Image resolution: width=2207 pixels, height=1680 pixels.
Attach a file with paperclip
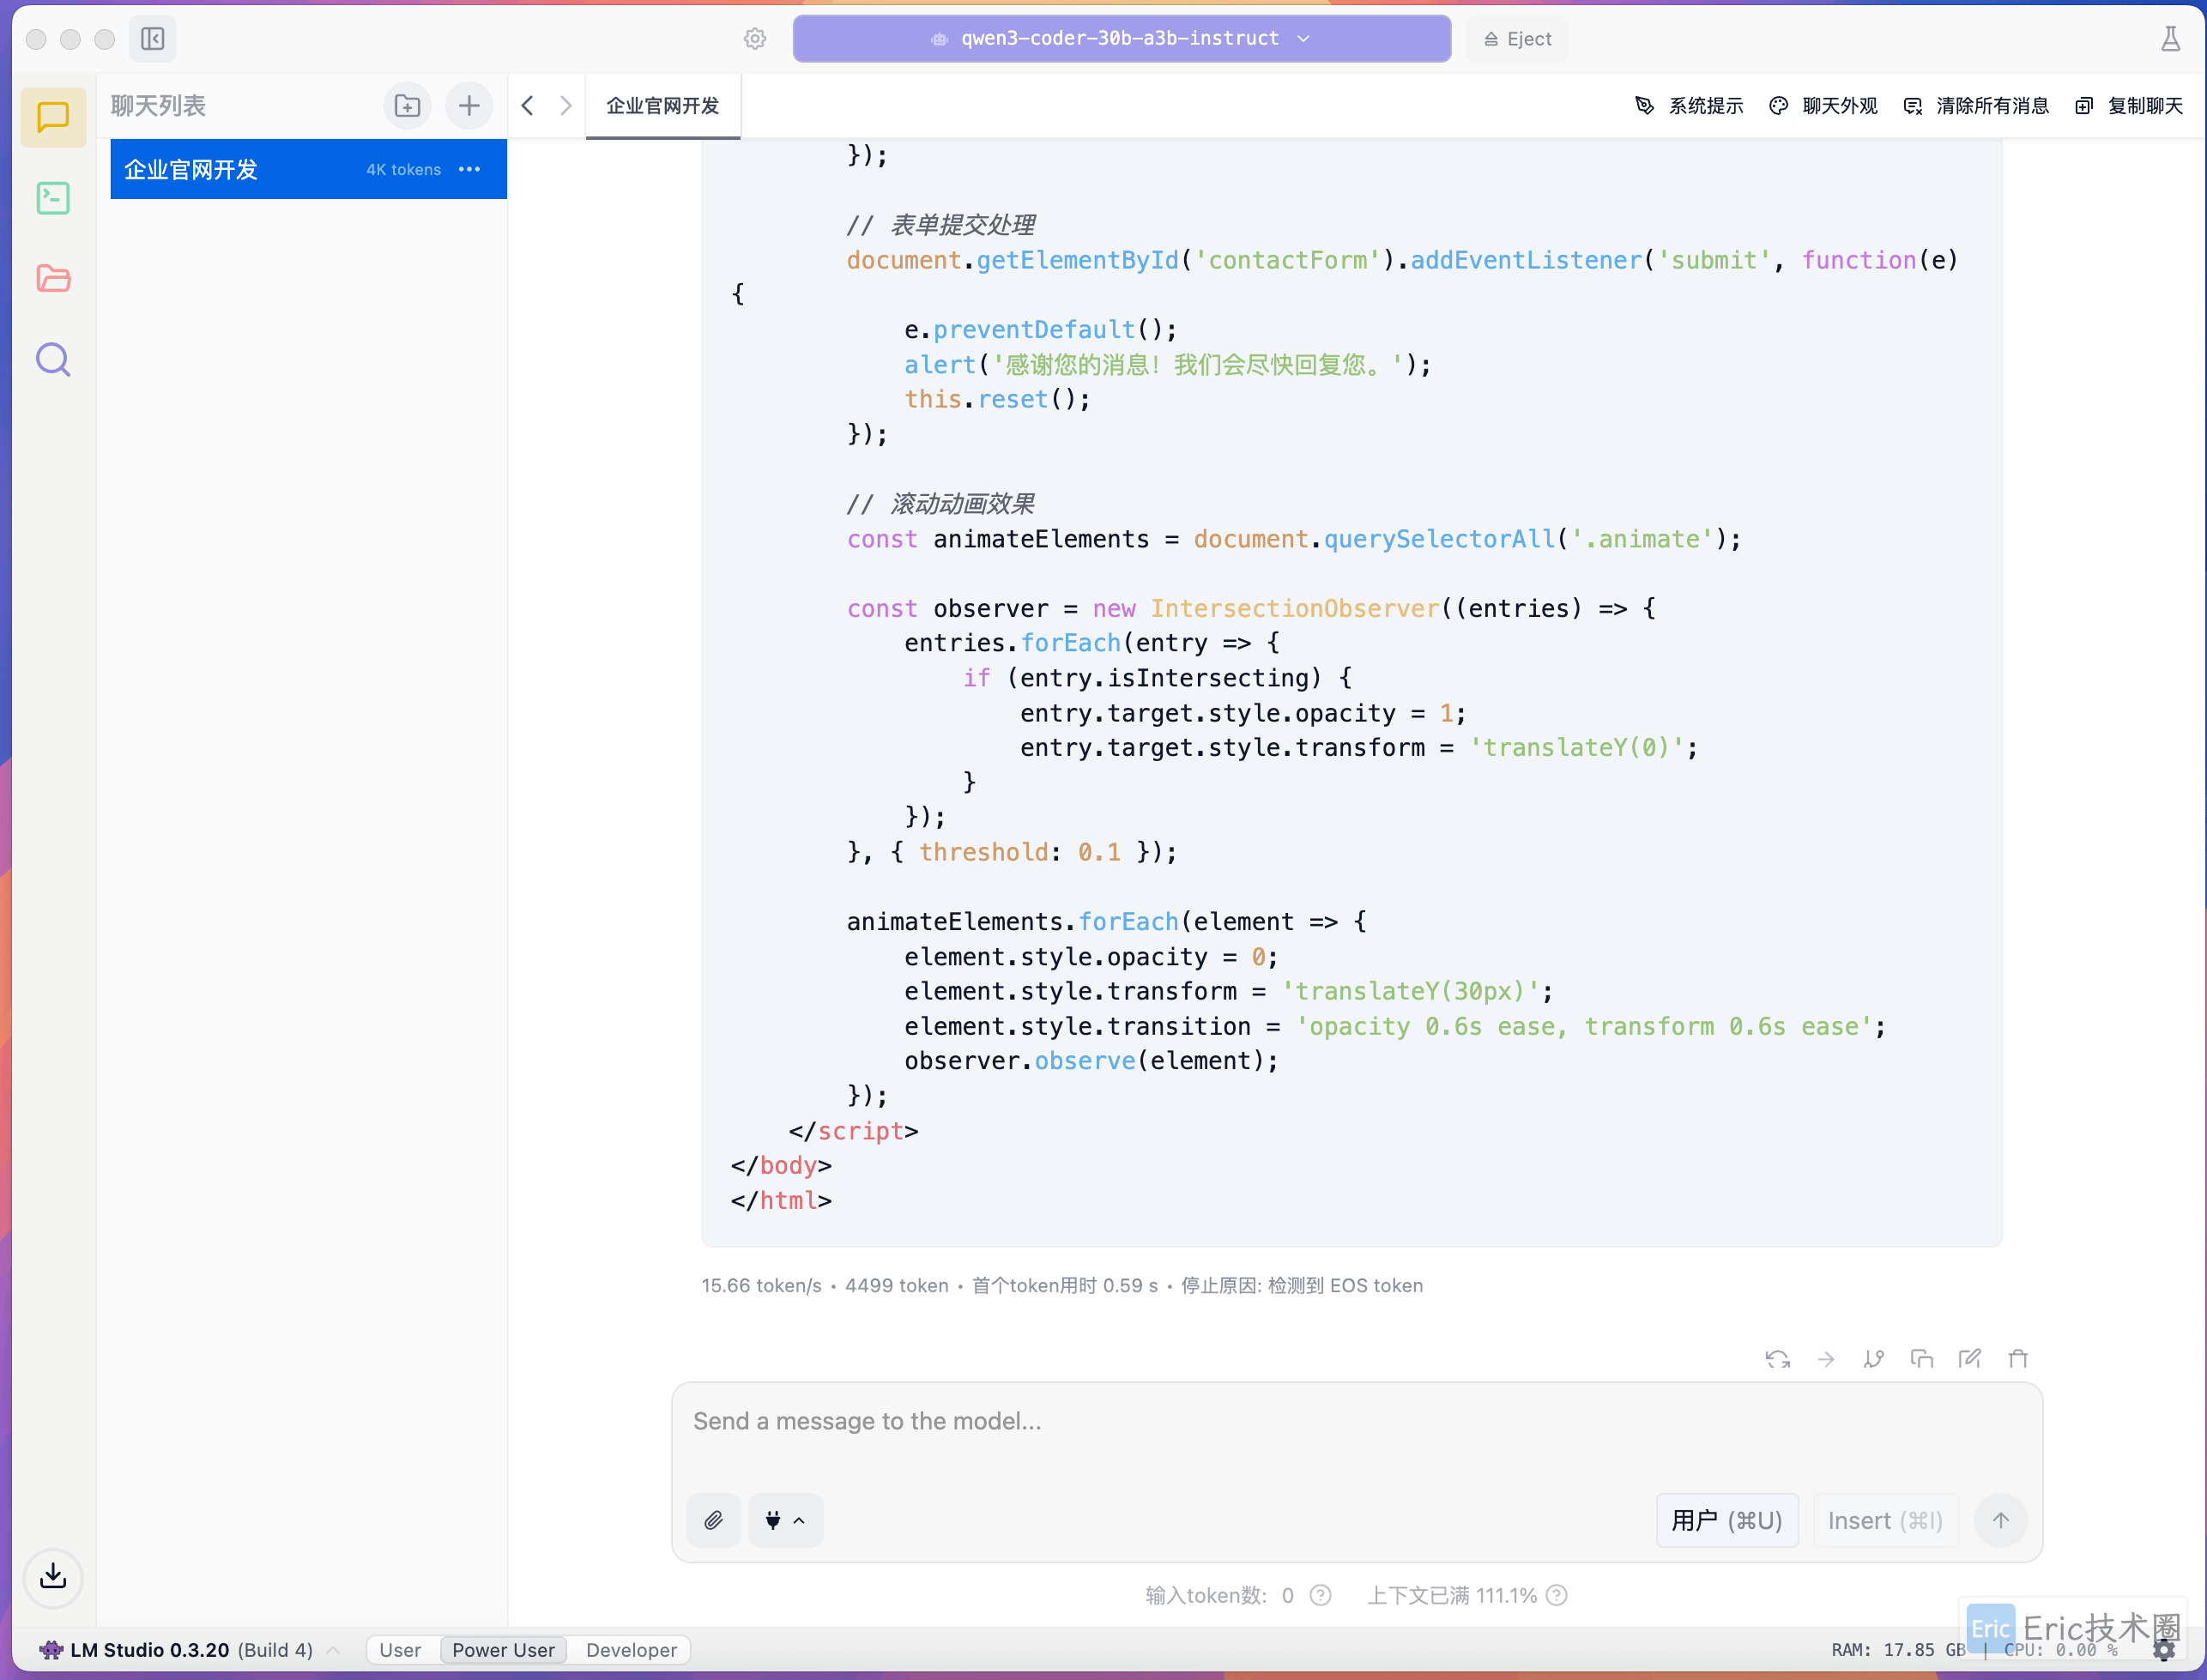click(x=713, y=1520)
